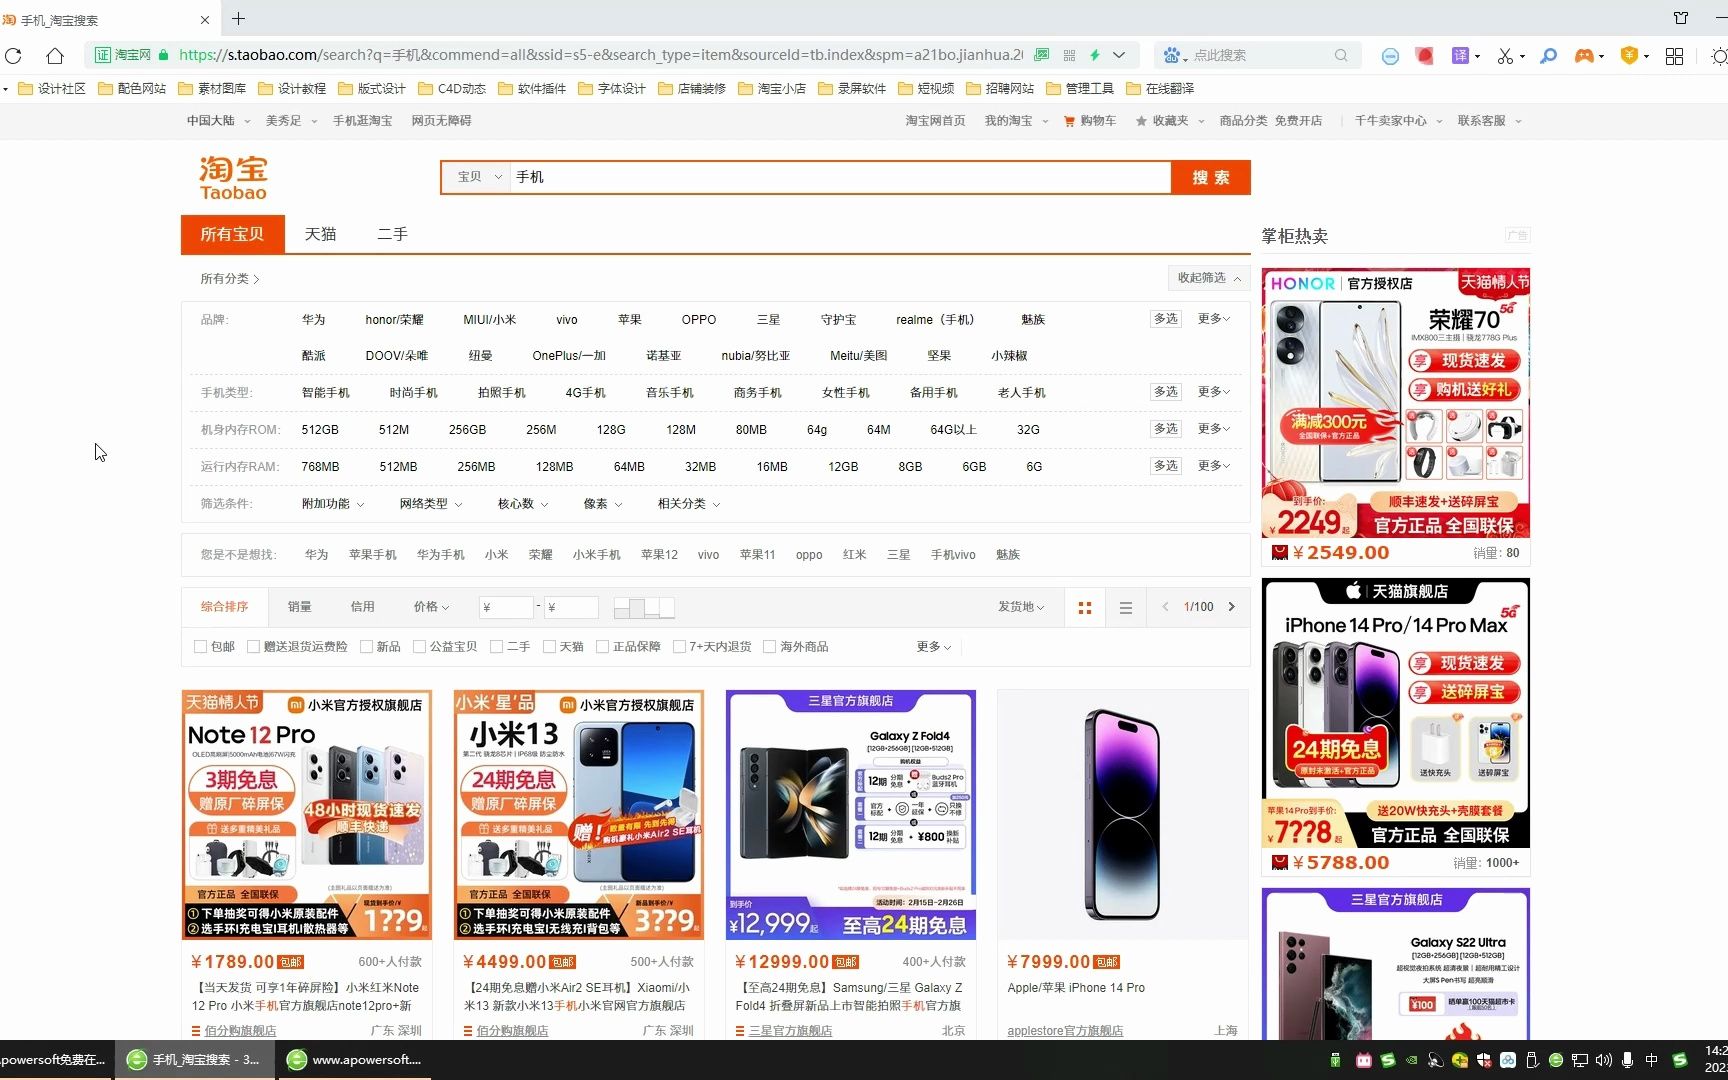This screenshot has height=1080, width=1728.
Task: Select the price range distribution bar
Action: click(x=644, y=607)
